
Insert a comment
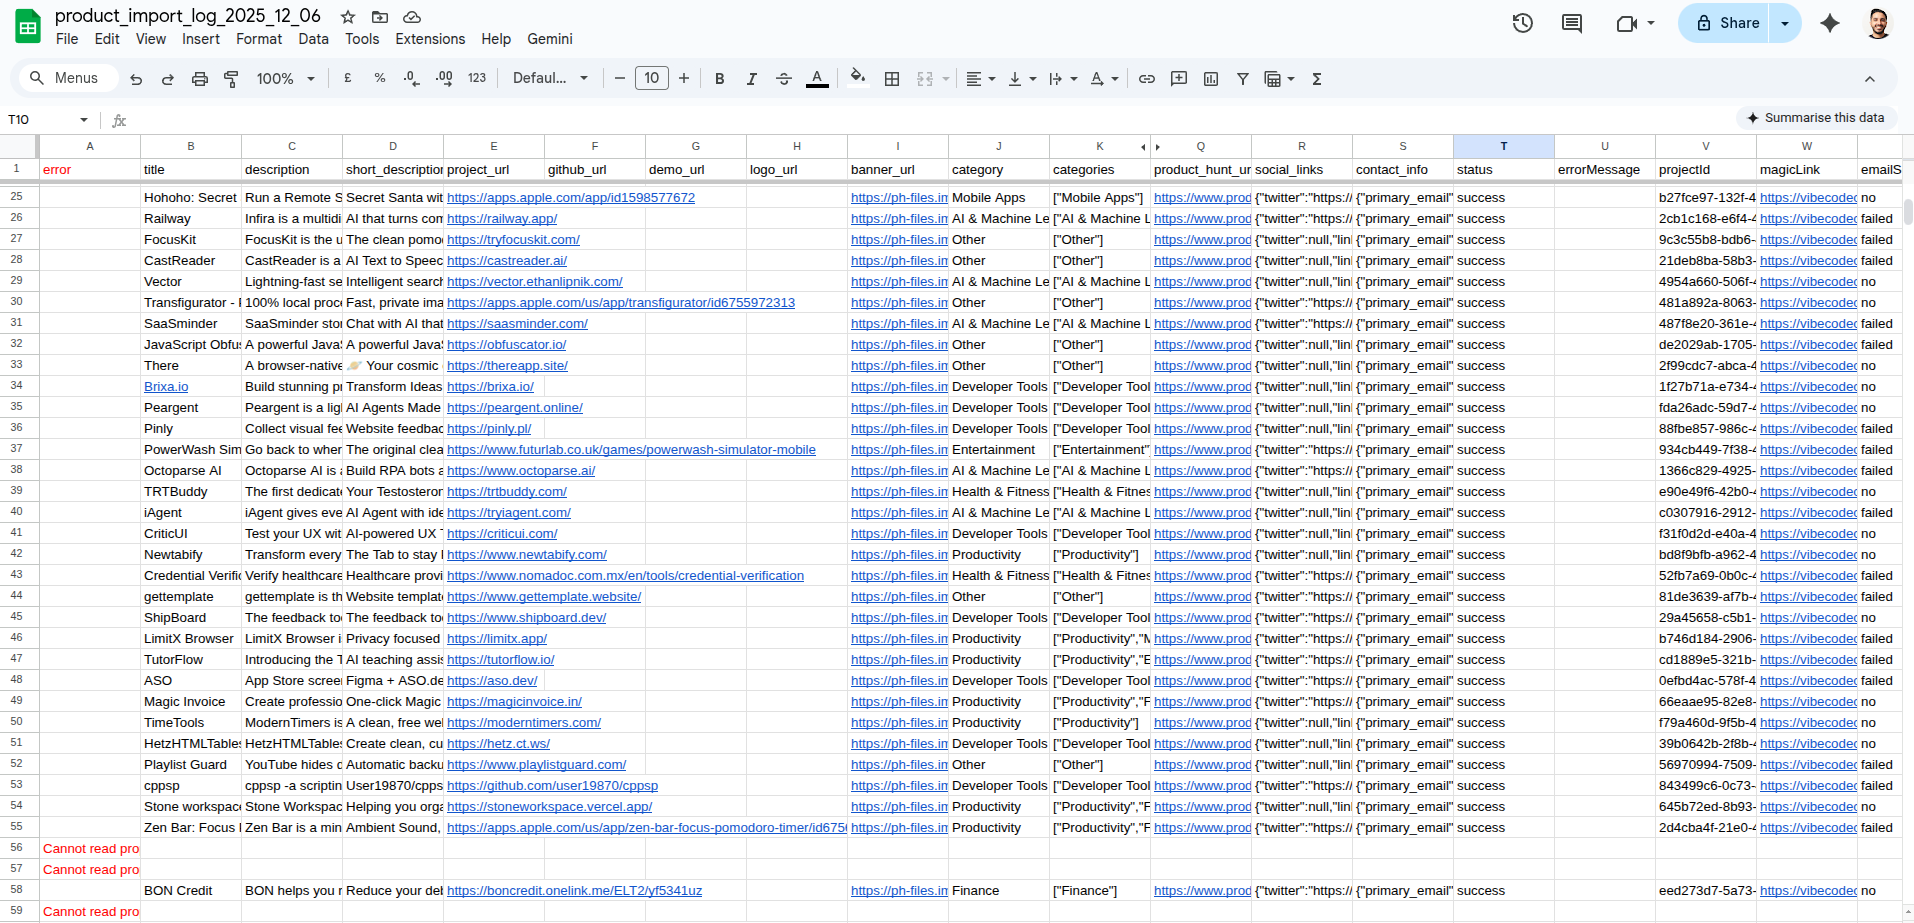1179,79
